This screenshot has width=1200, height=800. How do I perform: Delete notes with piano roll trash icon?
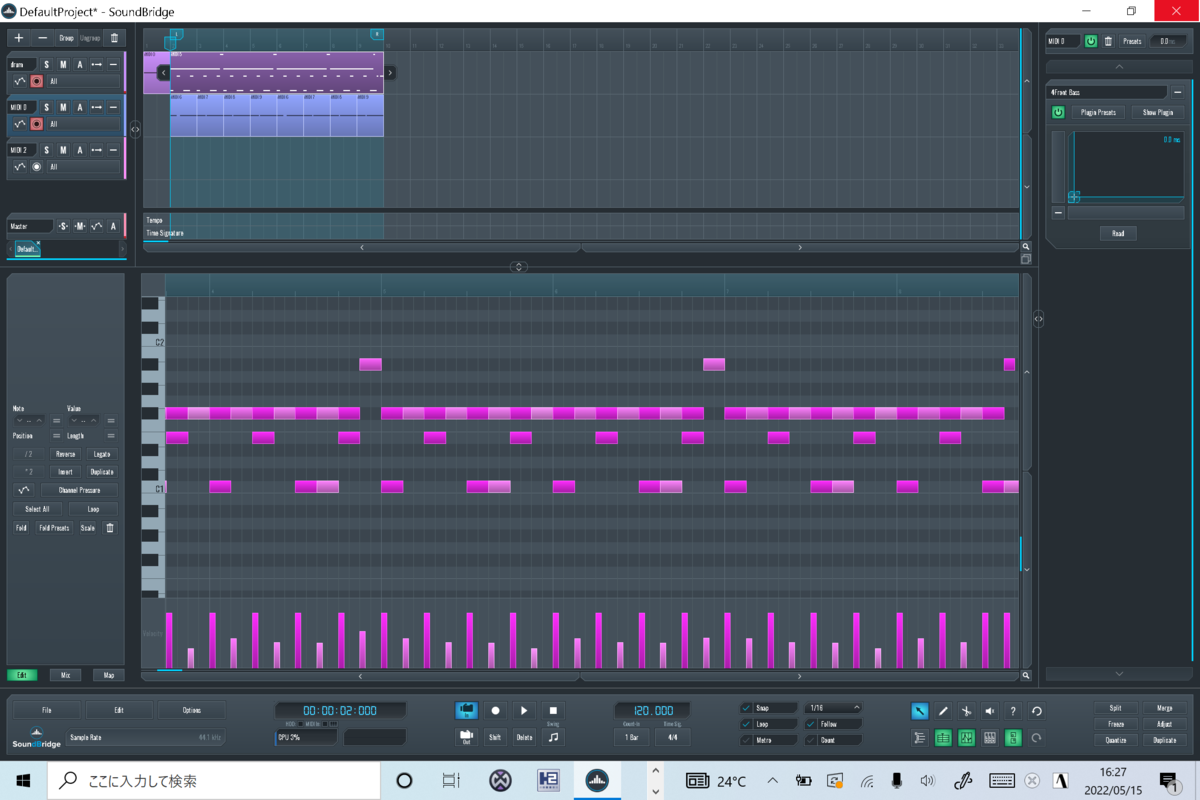click(110, 527)
